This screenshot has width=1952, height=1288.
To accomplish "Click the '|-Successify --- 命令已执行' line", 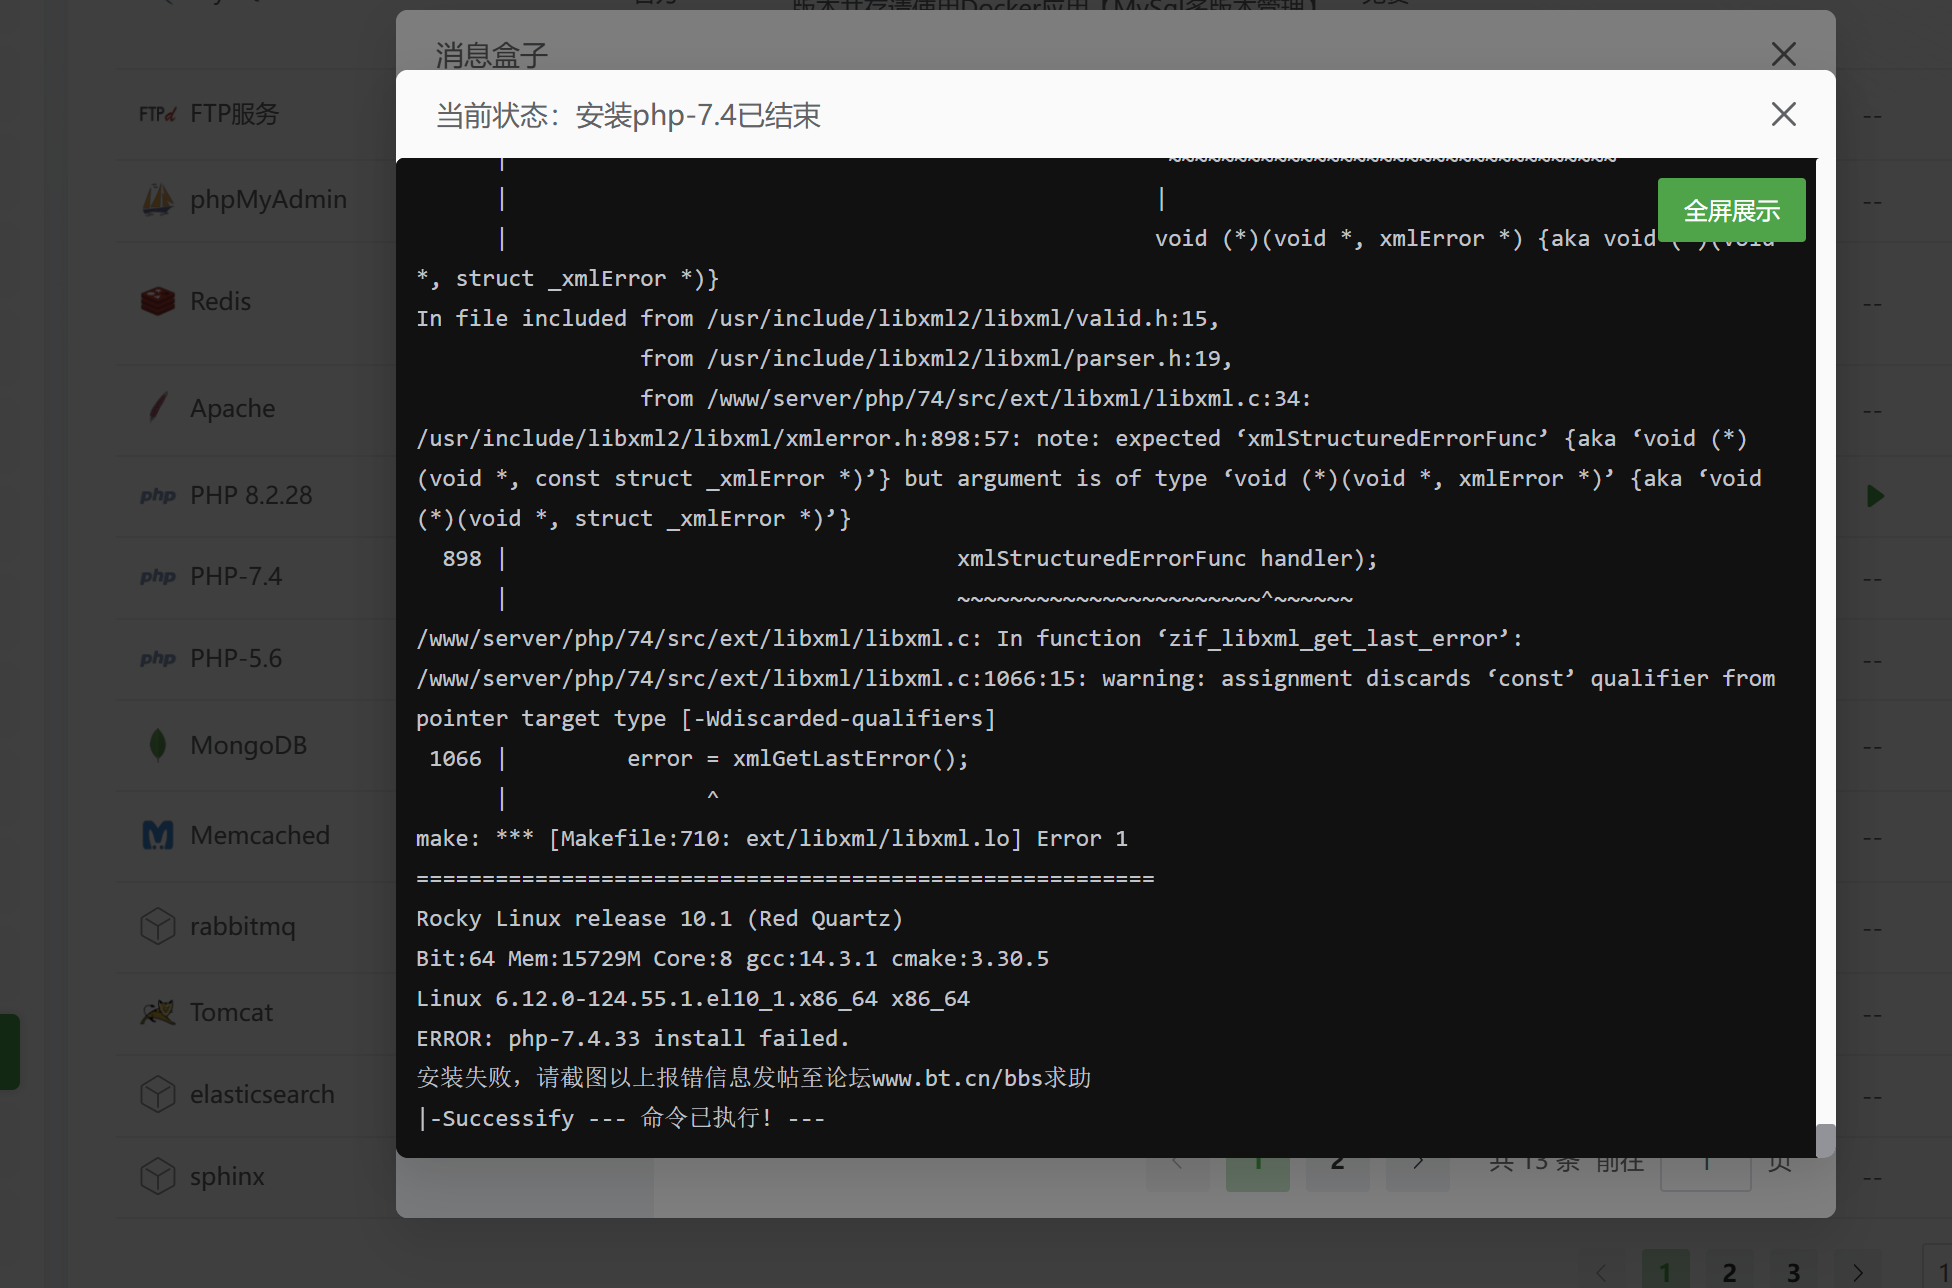I will [x=621, y=1118].
